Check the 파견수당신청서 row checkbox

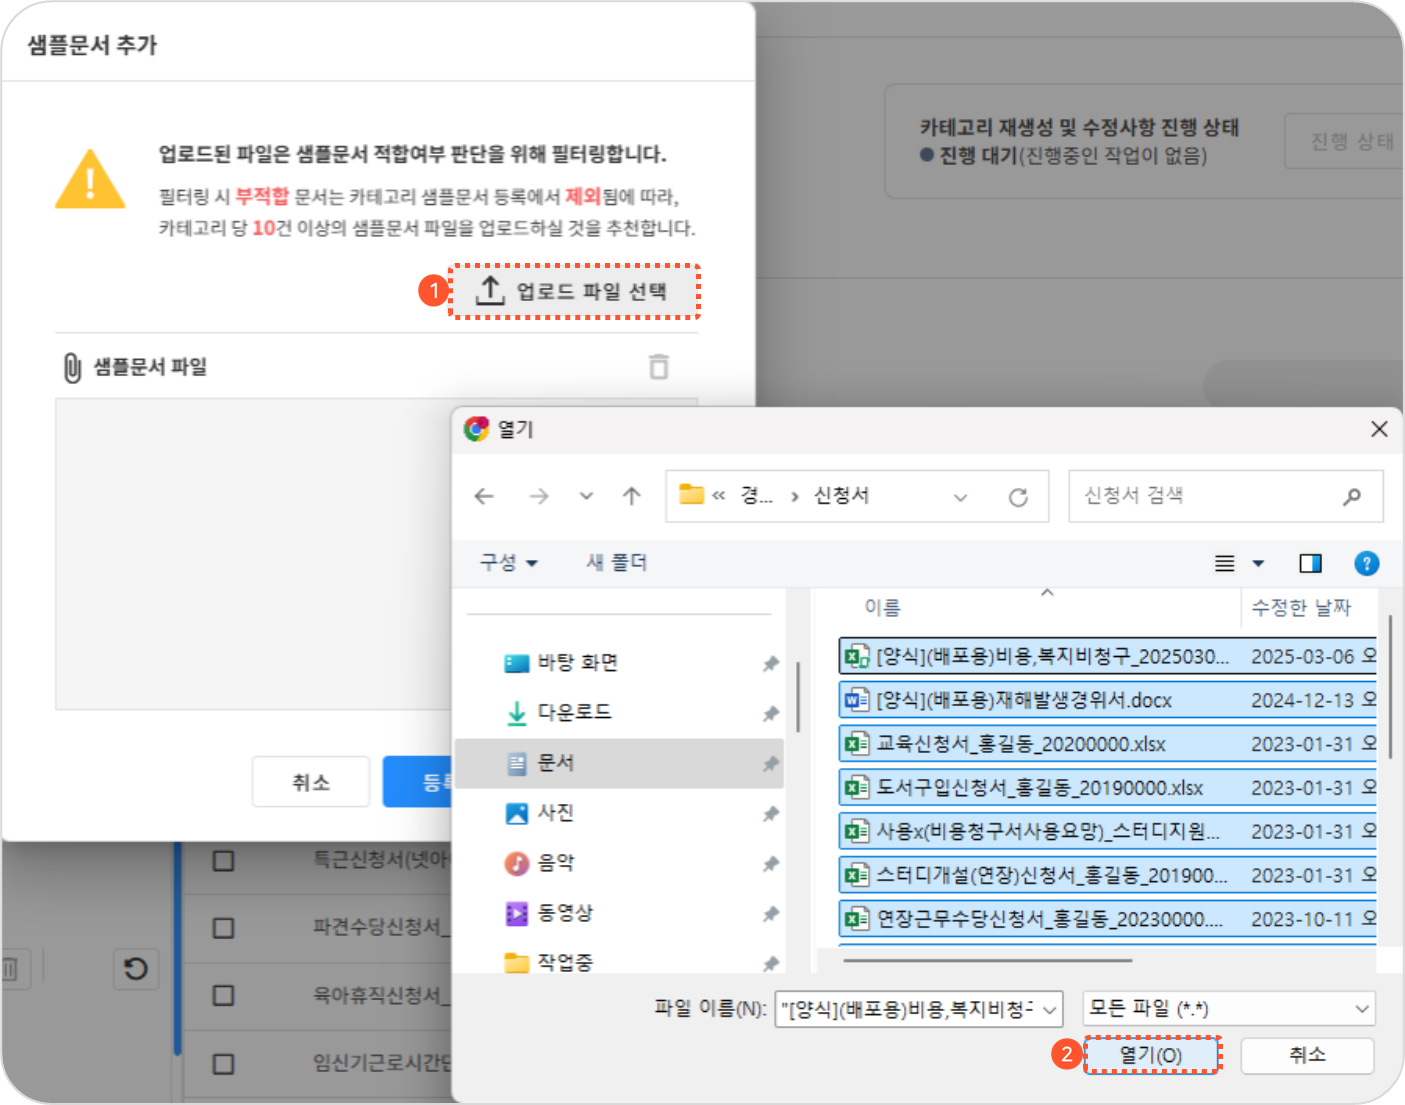click(x=223, y=928)
